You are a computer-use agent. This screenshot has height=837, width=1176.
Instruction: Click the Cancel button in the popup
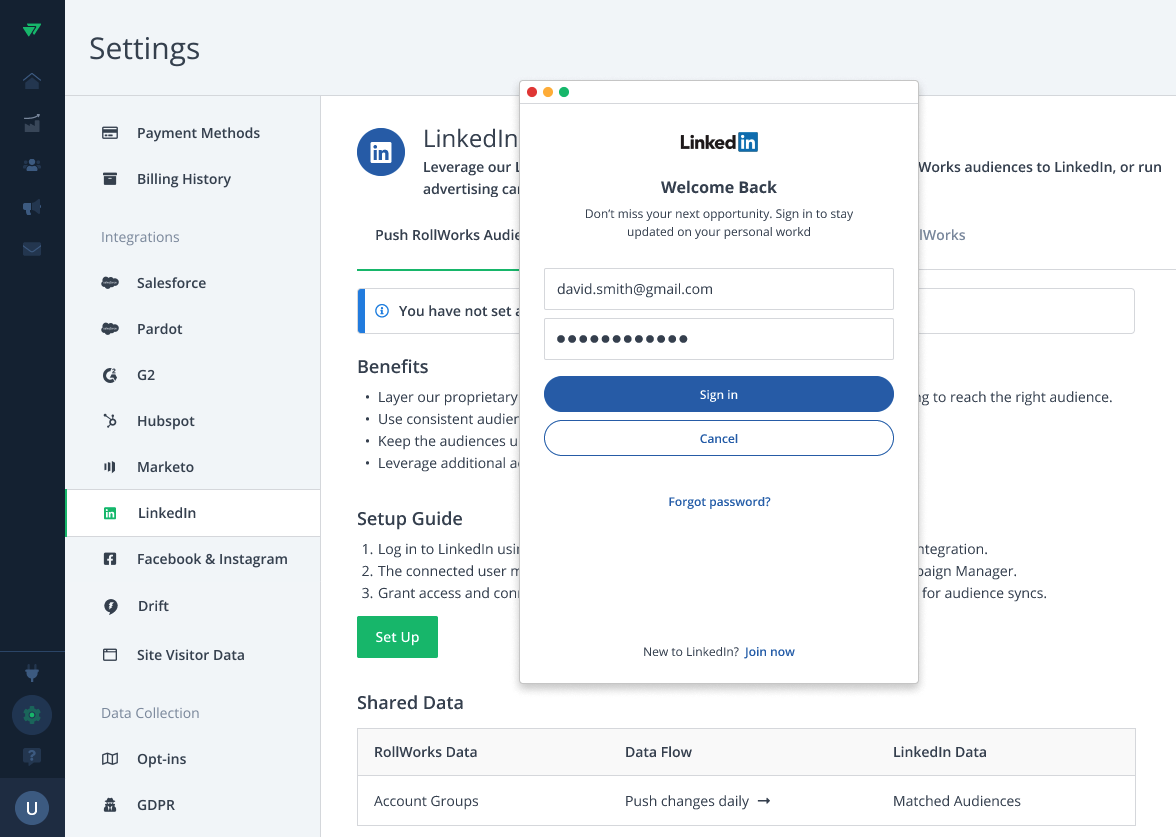(718, 438)
